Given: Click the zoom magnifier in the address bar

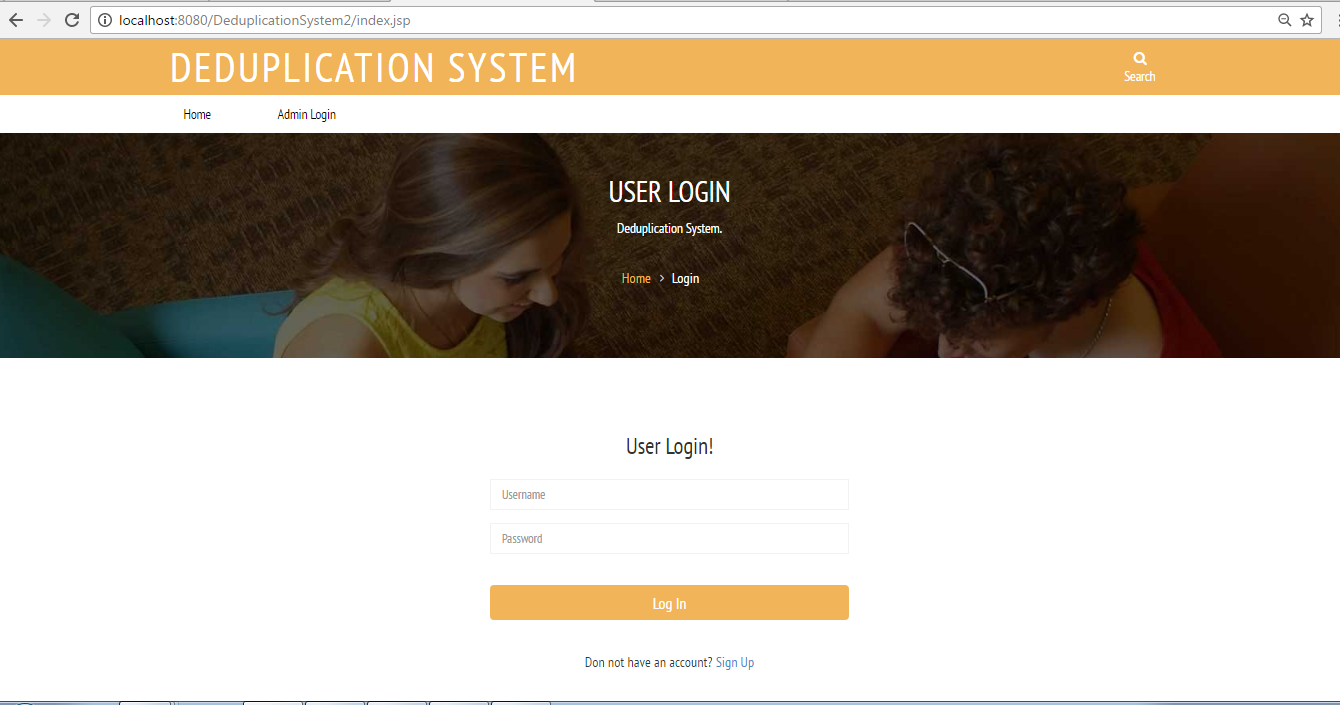Looking at the screenshot, I should (x=1285, y=20).
